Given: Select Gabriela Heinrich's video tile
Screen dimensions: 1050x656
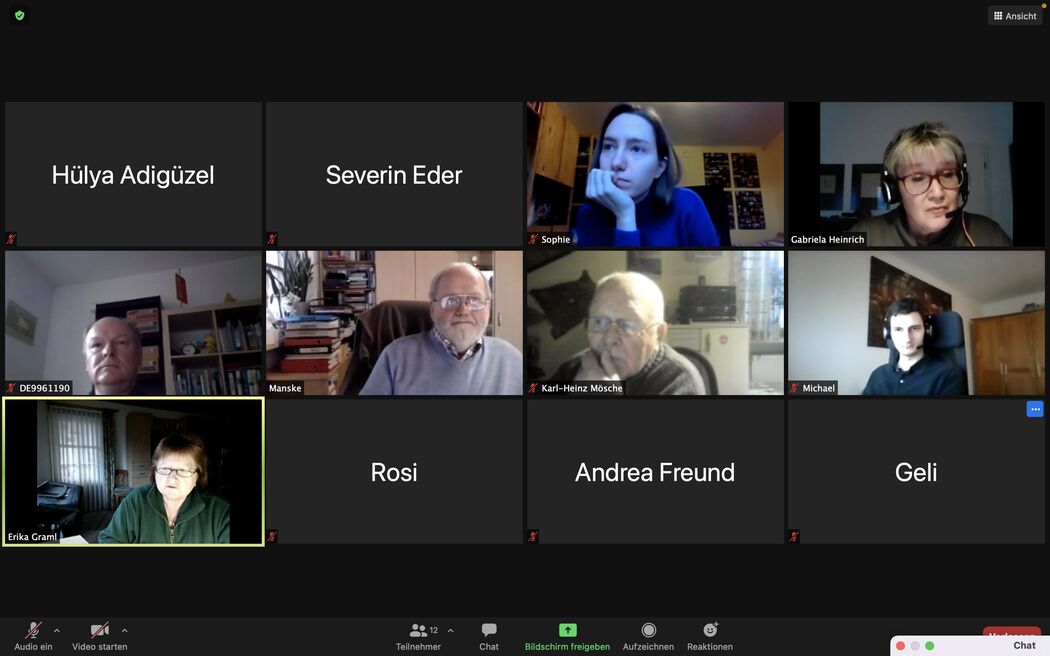Looking at the screenshot, I should point(916,174).
